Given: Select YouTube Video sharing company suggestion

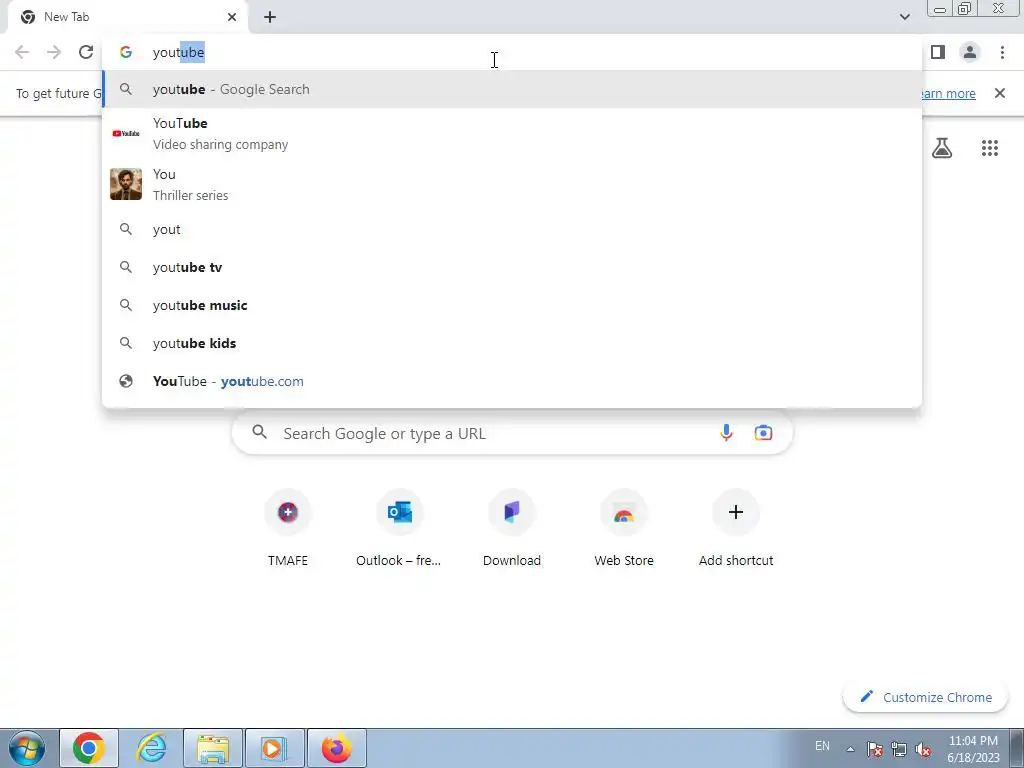Looking at the screenshot, I should 512,134.
